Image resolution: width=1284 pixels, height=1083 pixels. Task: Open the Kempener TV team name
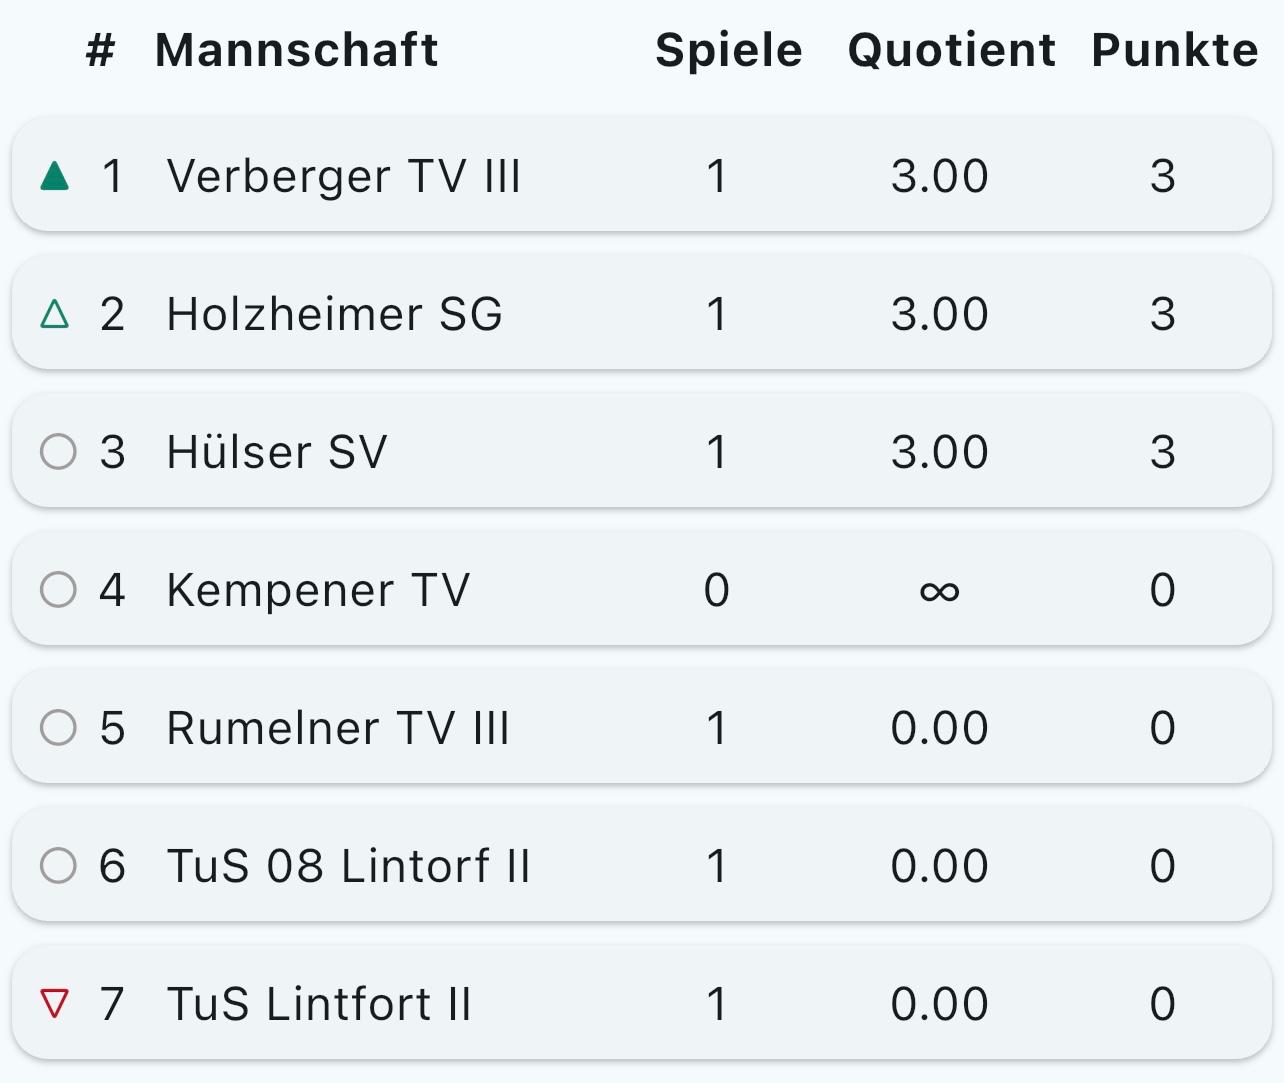318,590
